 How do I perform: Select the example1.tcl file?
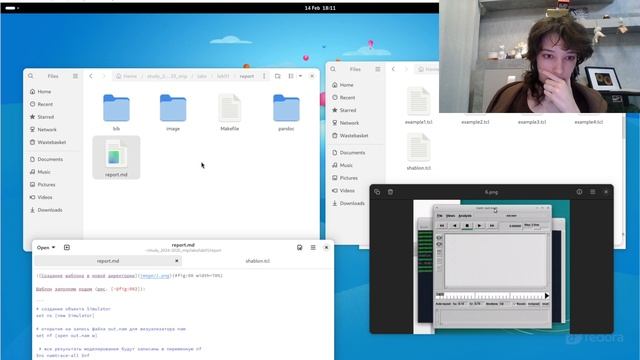click(x=418, y=105)
